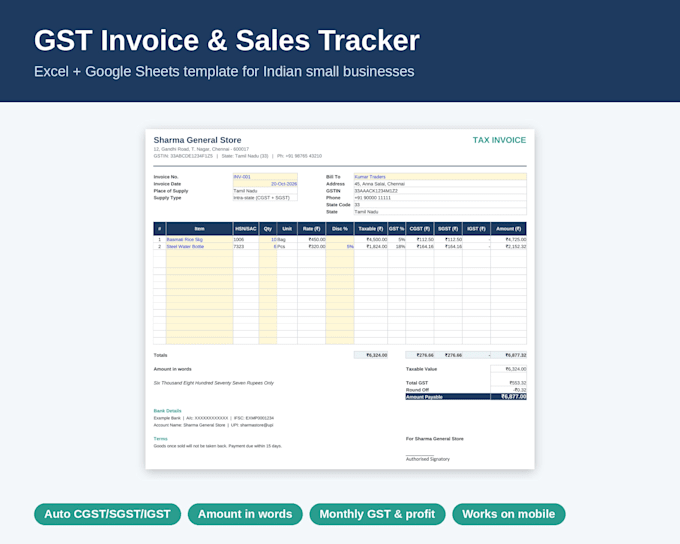
Task: Select the invoice number field 'INV-001'
Action: [265, 177]
